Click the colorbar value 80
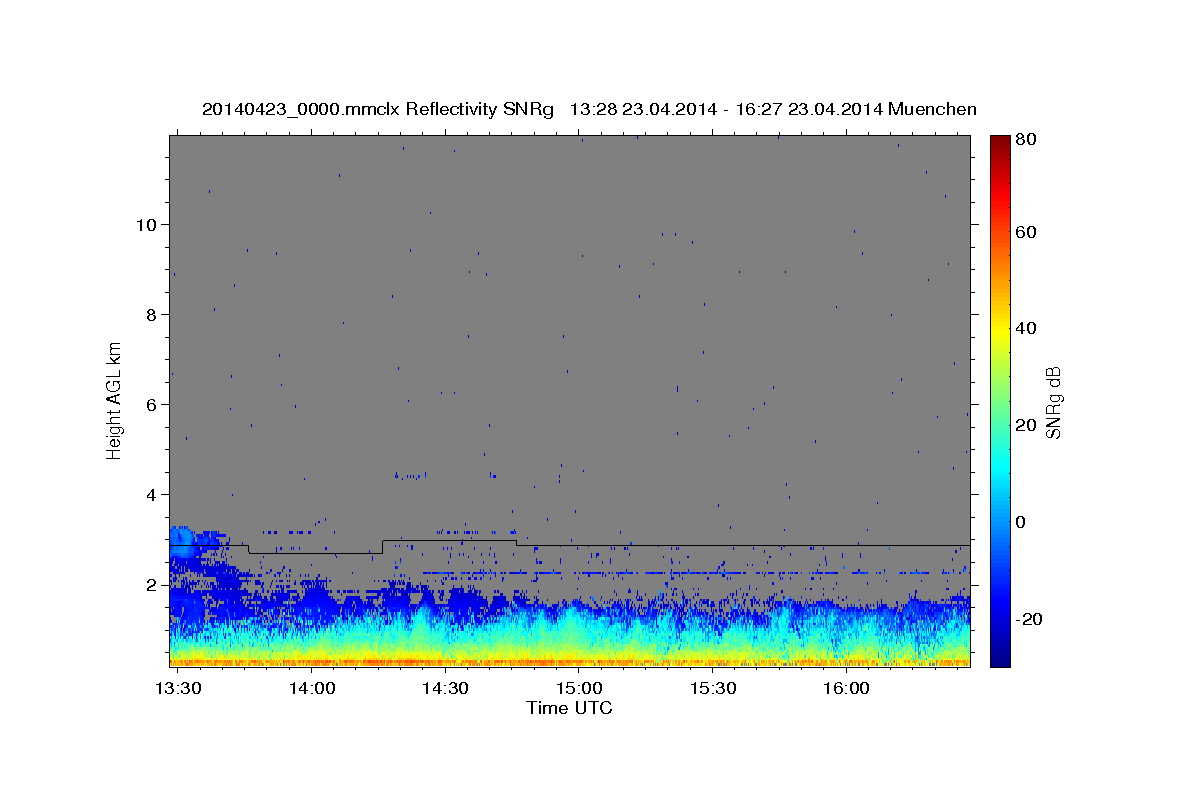This screenshot has height=800, width=1200. pos(1028,140)
